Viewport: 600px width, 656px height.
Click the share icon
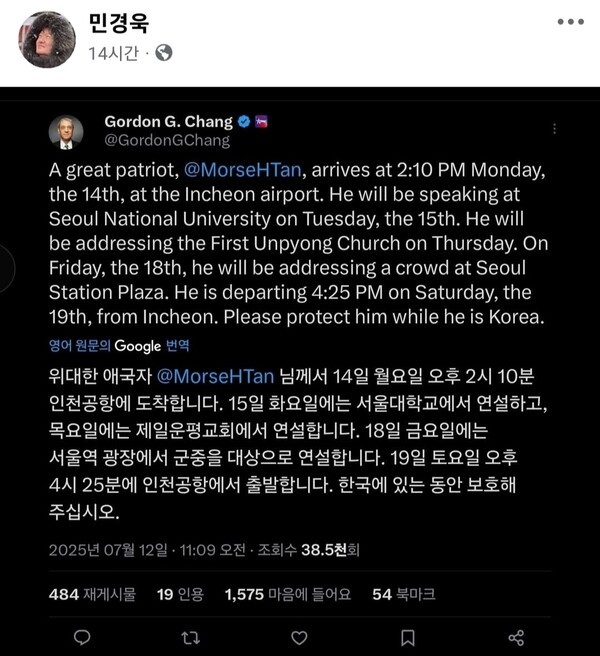pos(516,637)
